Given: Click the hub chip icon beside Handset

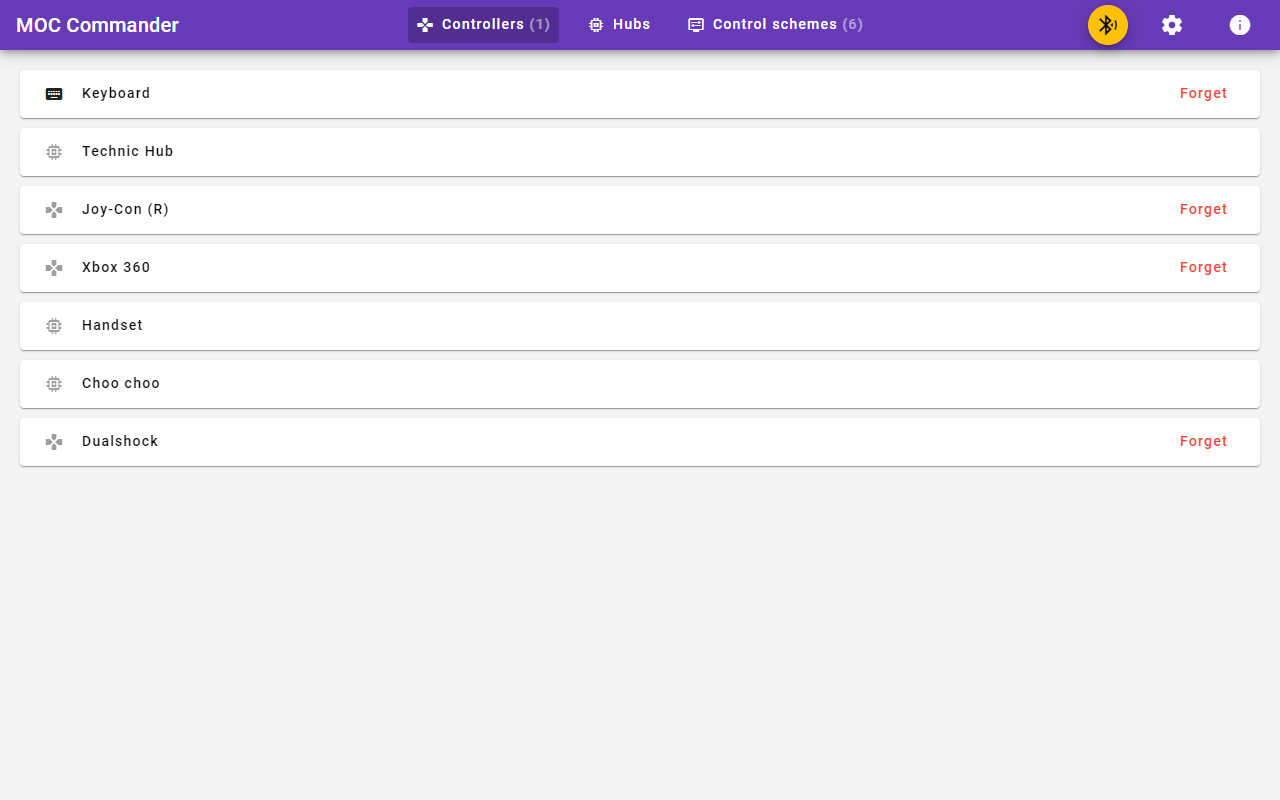Looking at the screenshot, I should 54,326.
